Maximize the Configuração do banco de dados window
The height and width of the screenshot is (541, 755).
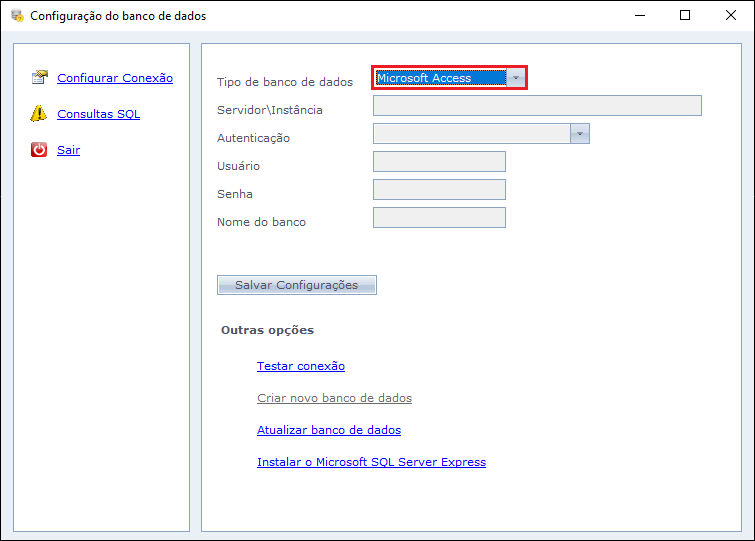pos(685,16)
